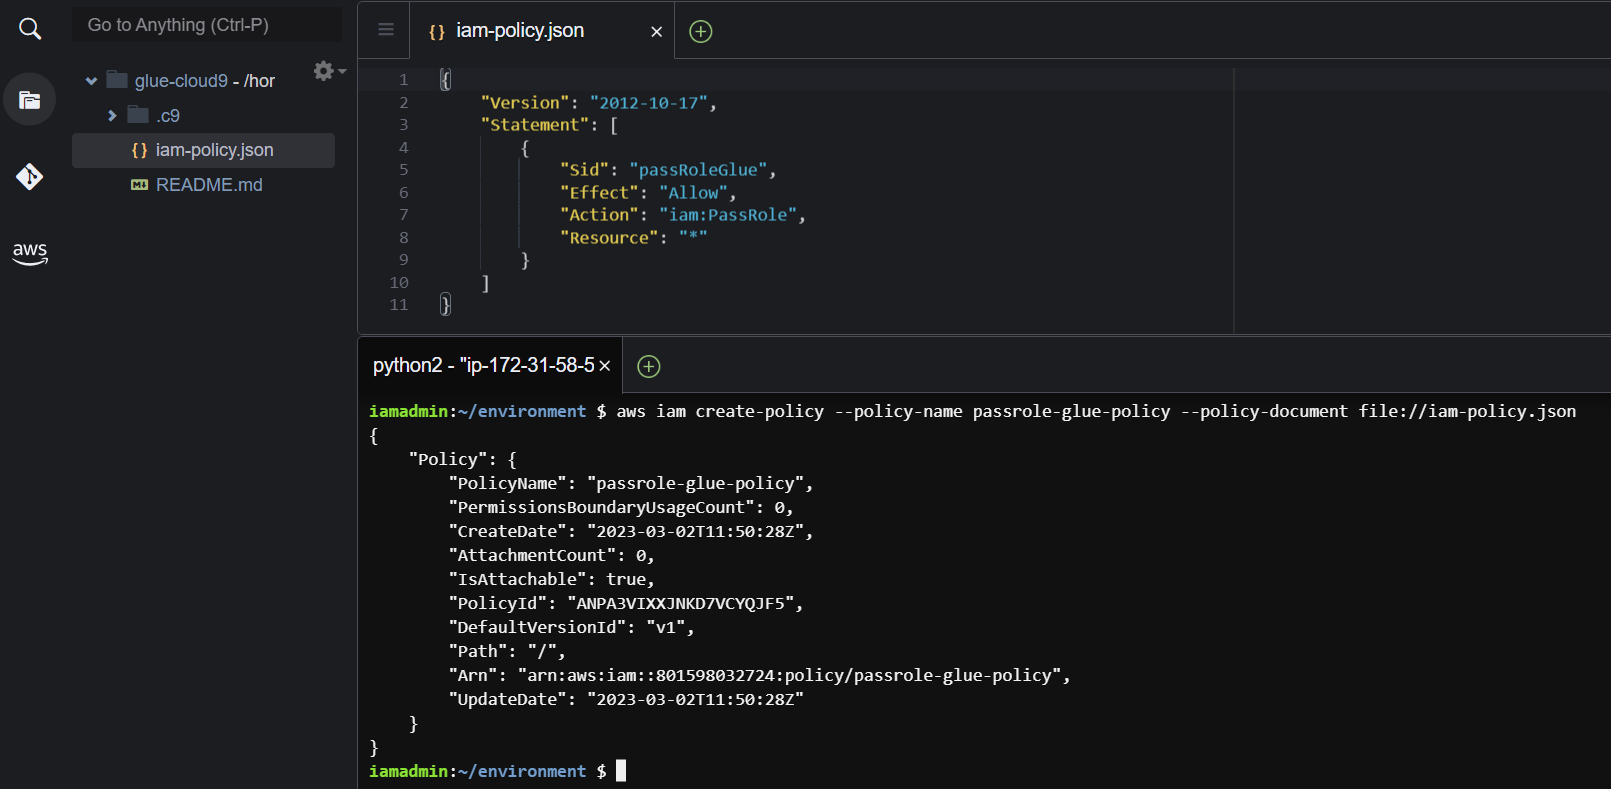
Task: Click the README.md markdown file icon
Action: [140, 185]
